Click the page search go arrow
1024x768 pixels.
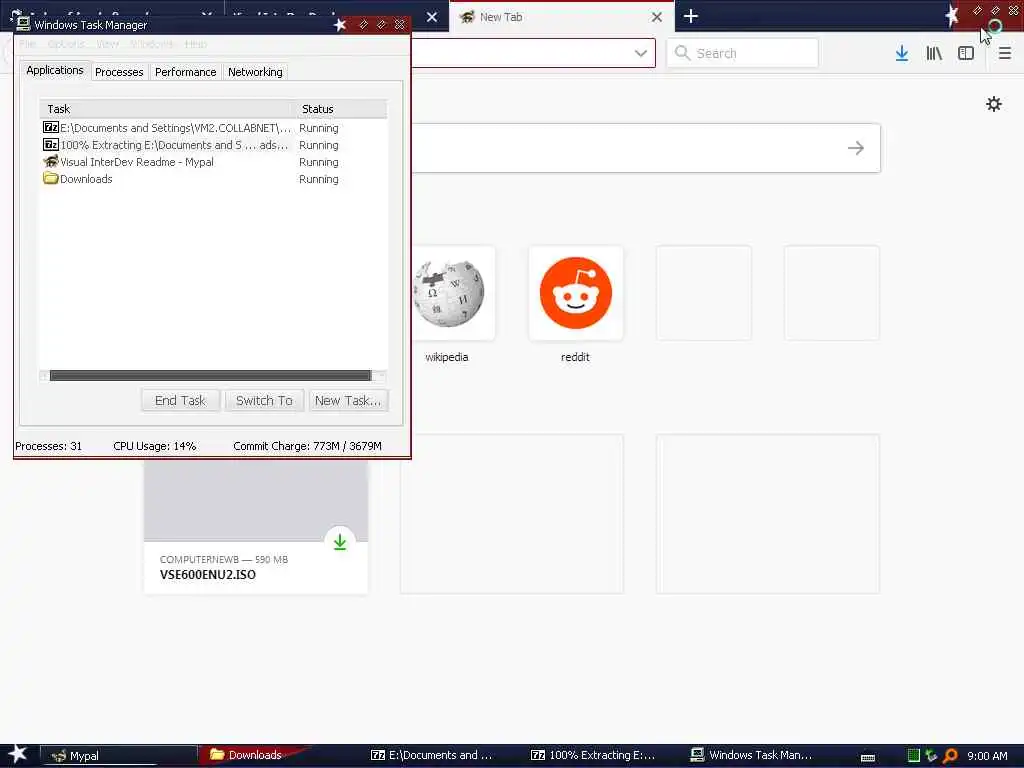click(x=856, y=148)
